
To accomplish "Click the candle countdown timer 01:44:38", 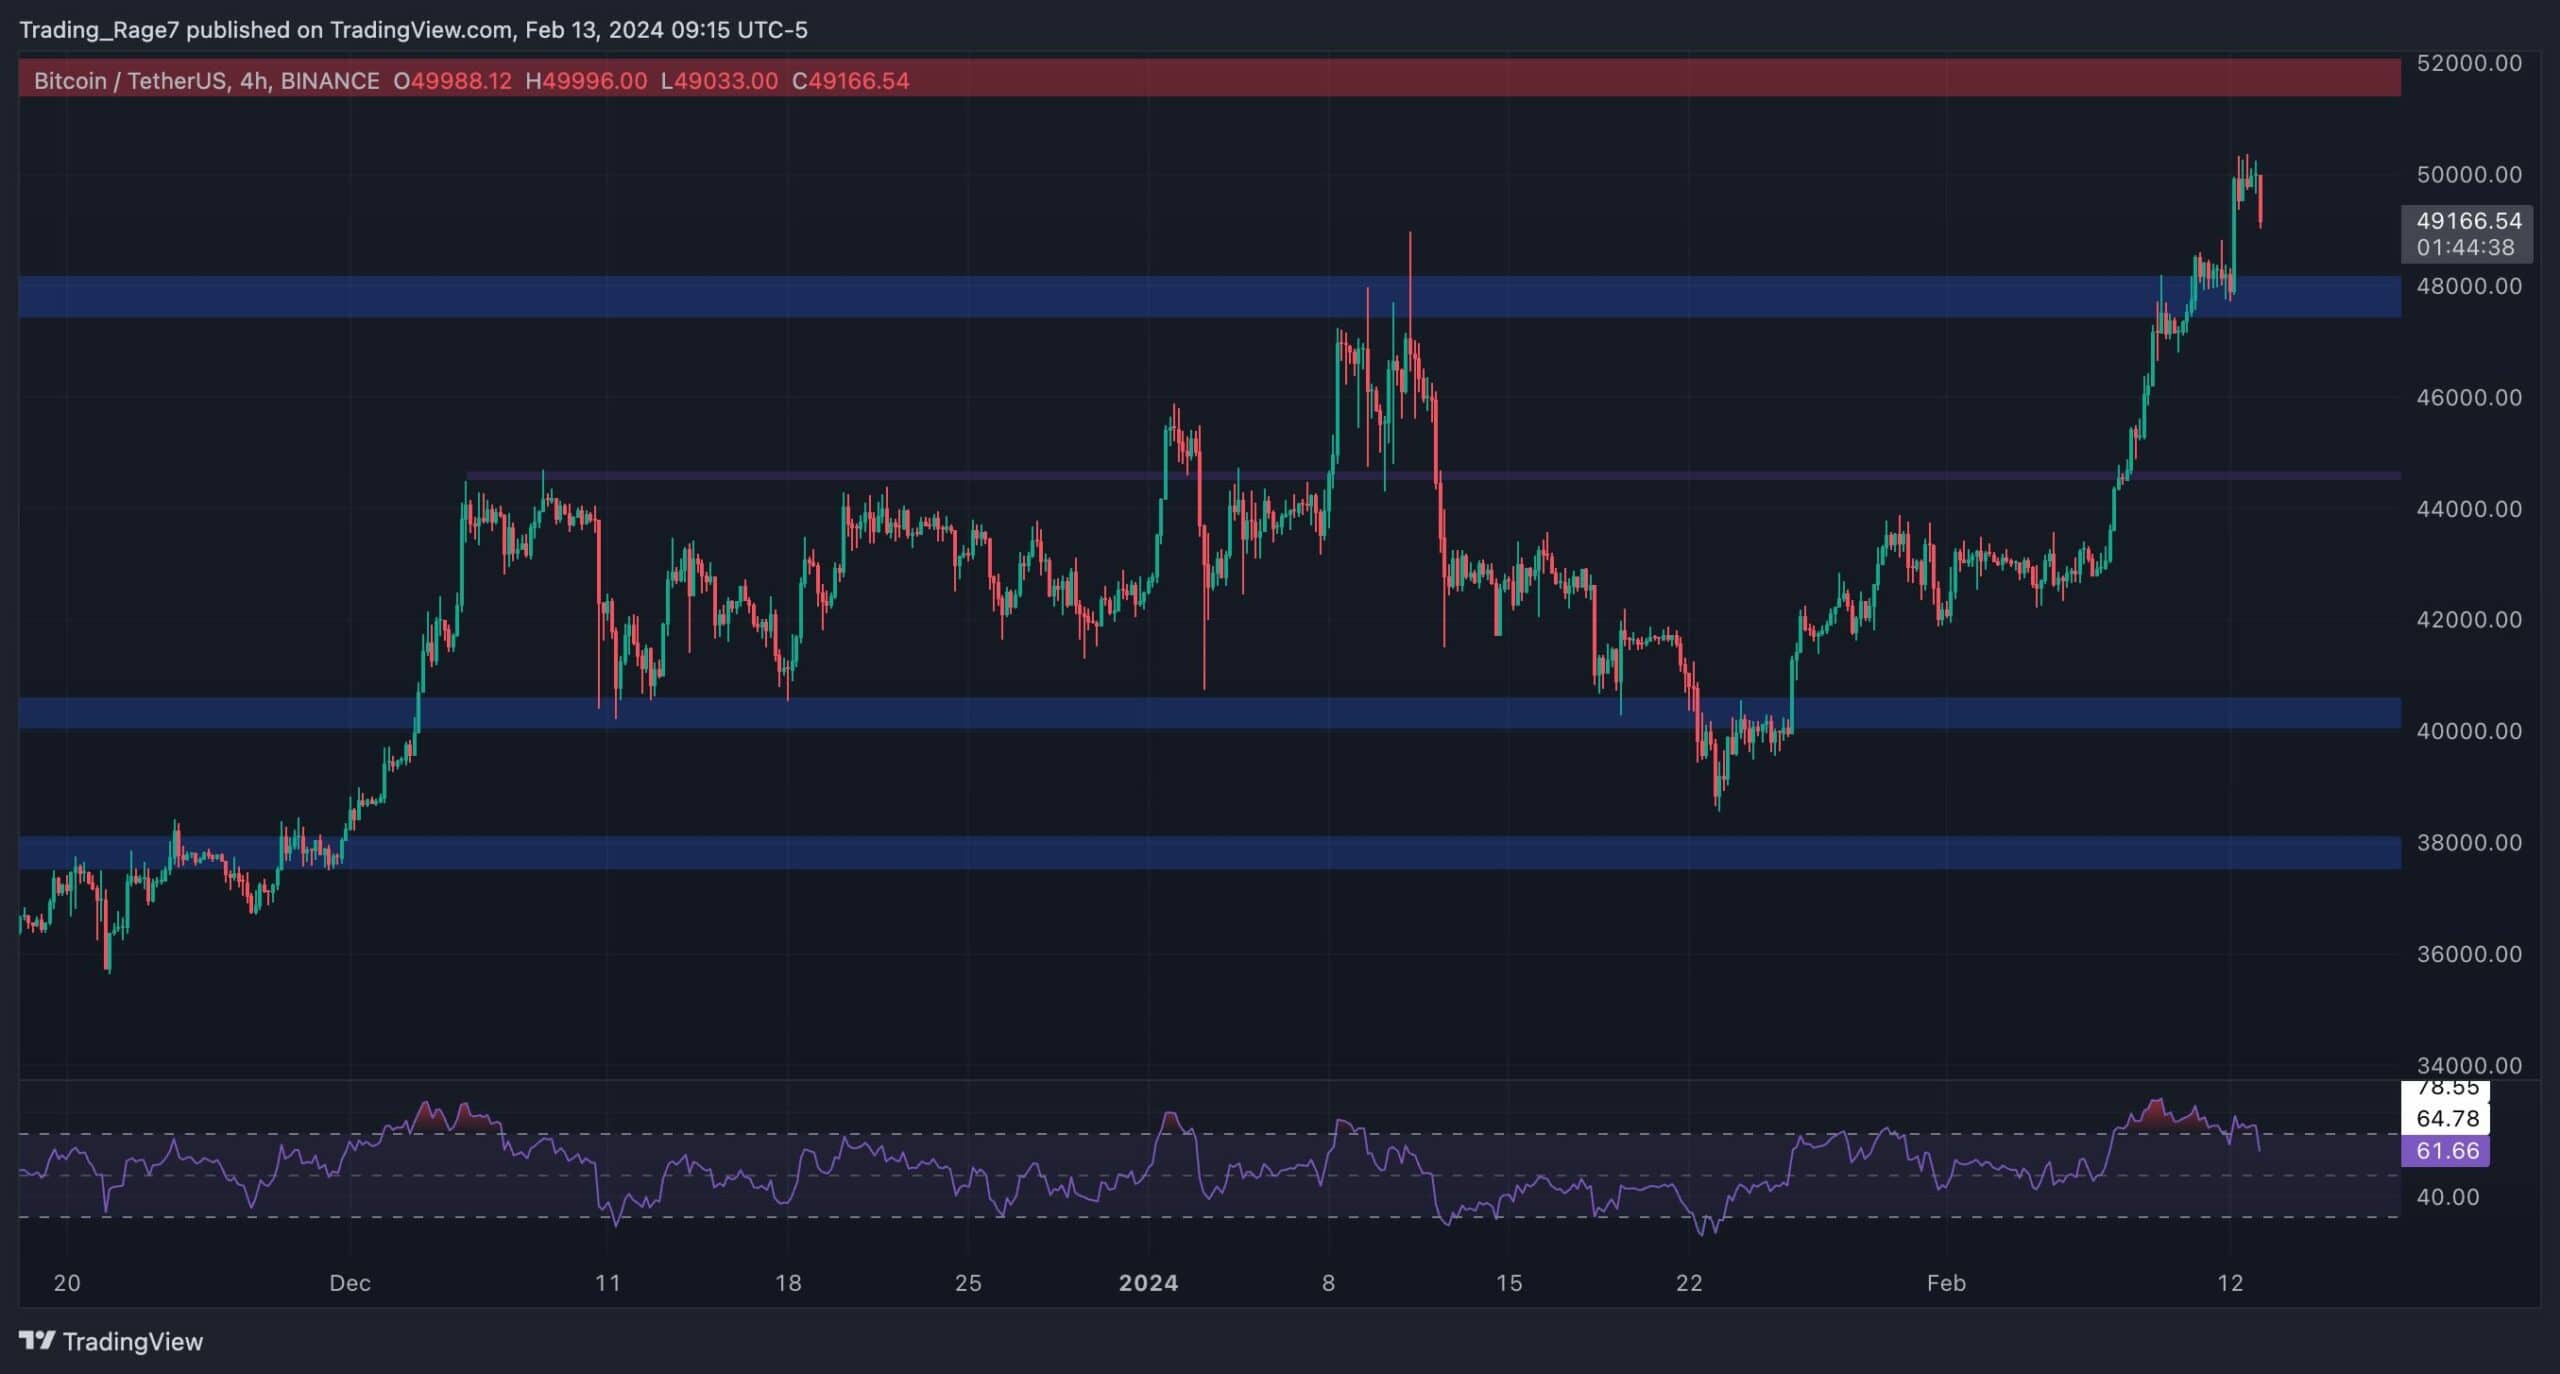I will pos(2465,247).
